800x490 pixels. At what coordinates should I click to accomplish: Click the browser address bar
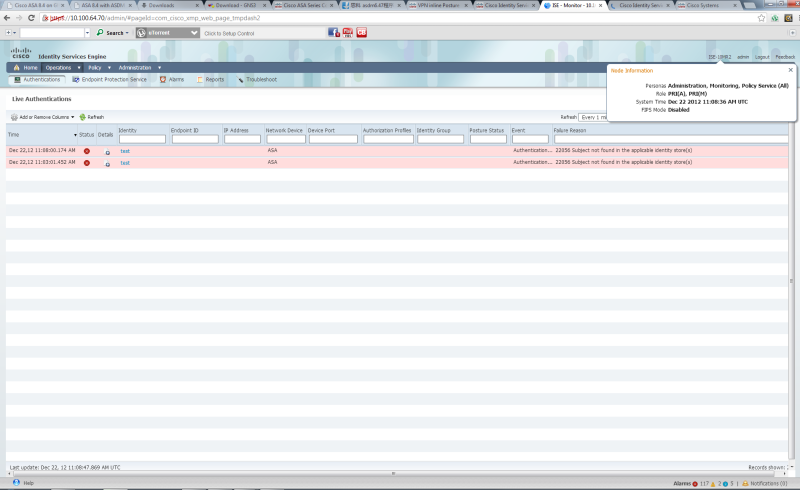(398, 18)
